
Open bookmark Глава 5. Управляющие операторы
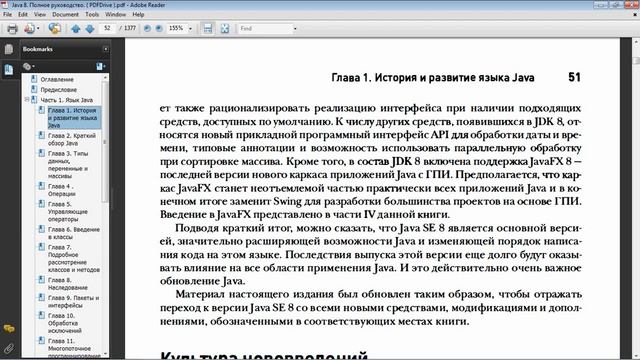[x=68, y=211]
